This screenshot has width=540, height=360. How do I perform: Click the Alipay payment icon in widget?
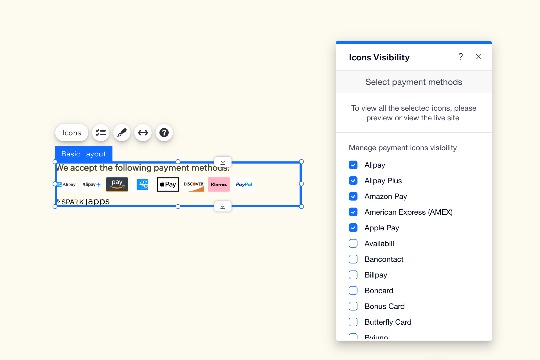66,185
